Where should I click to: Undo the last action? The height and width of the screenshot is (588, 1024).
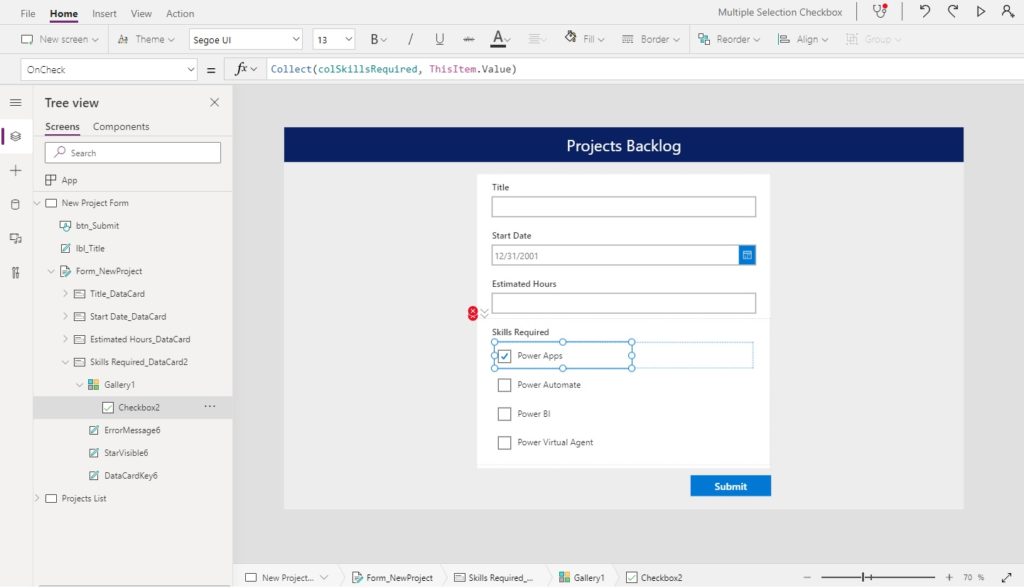(925, 12)
